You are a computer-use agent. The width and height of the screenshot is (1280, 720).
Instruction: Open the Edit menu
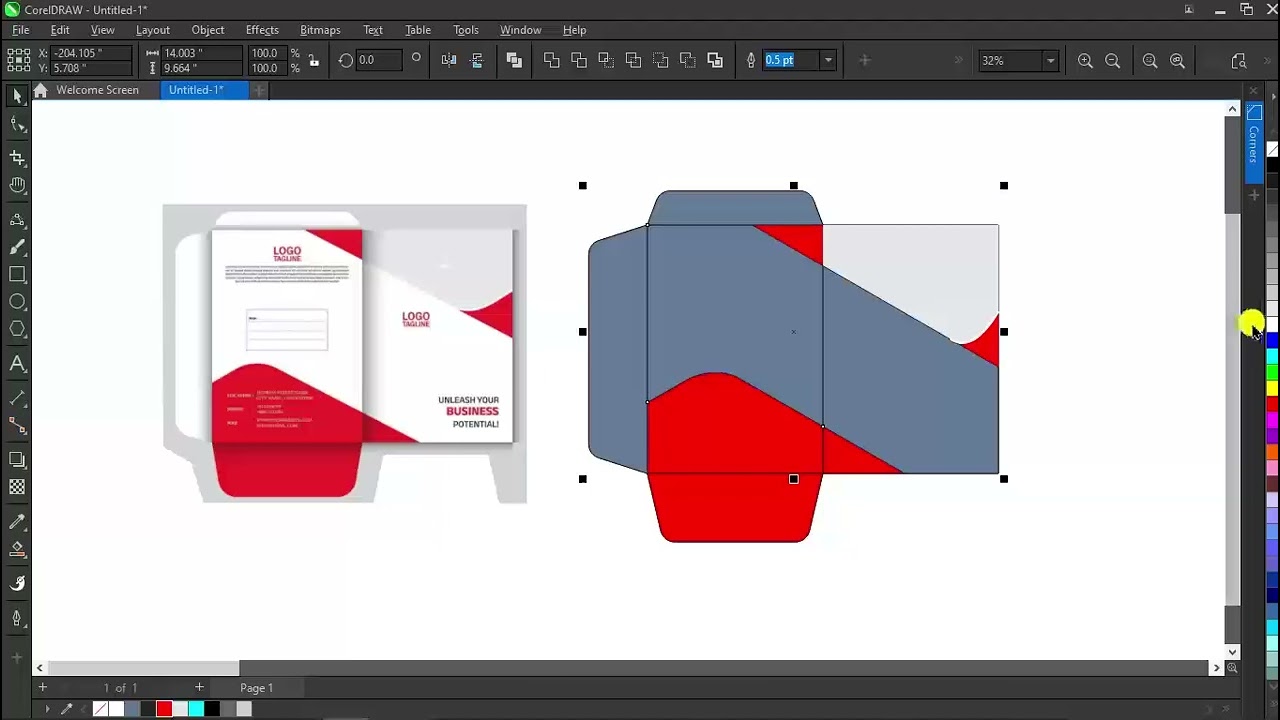(x=60, y=30)
